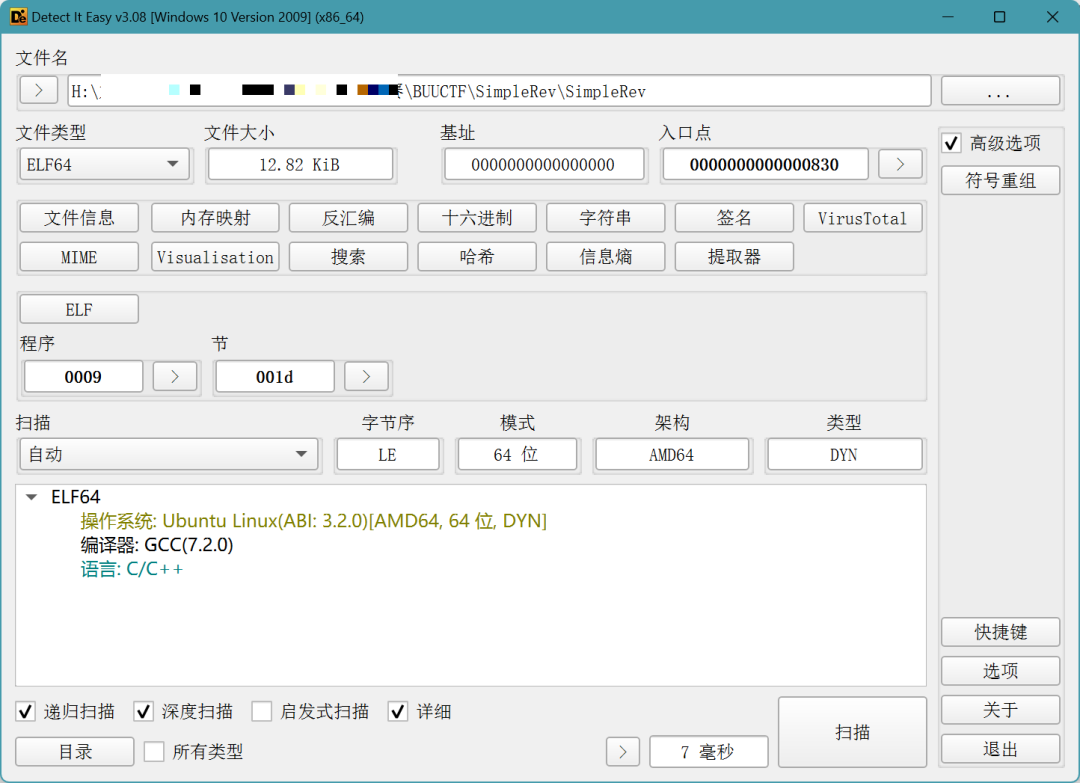This screenshot has height=783, width=1080.
Task: Click the 快捷键 shortcuts button
Action: pos(1000,632)
